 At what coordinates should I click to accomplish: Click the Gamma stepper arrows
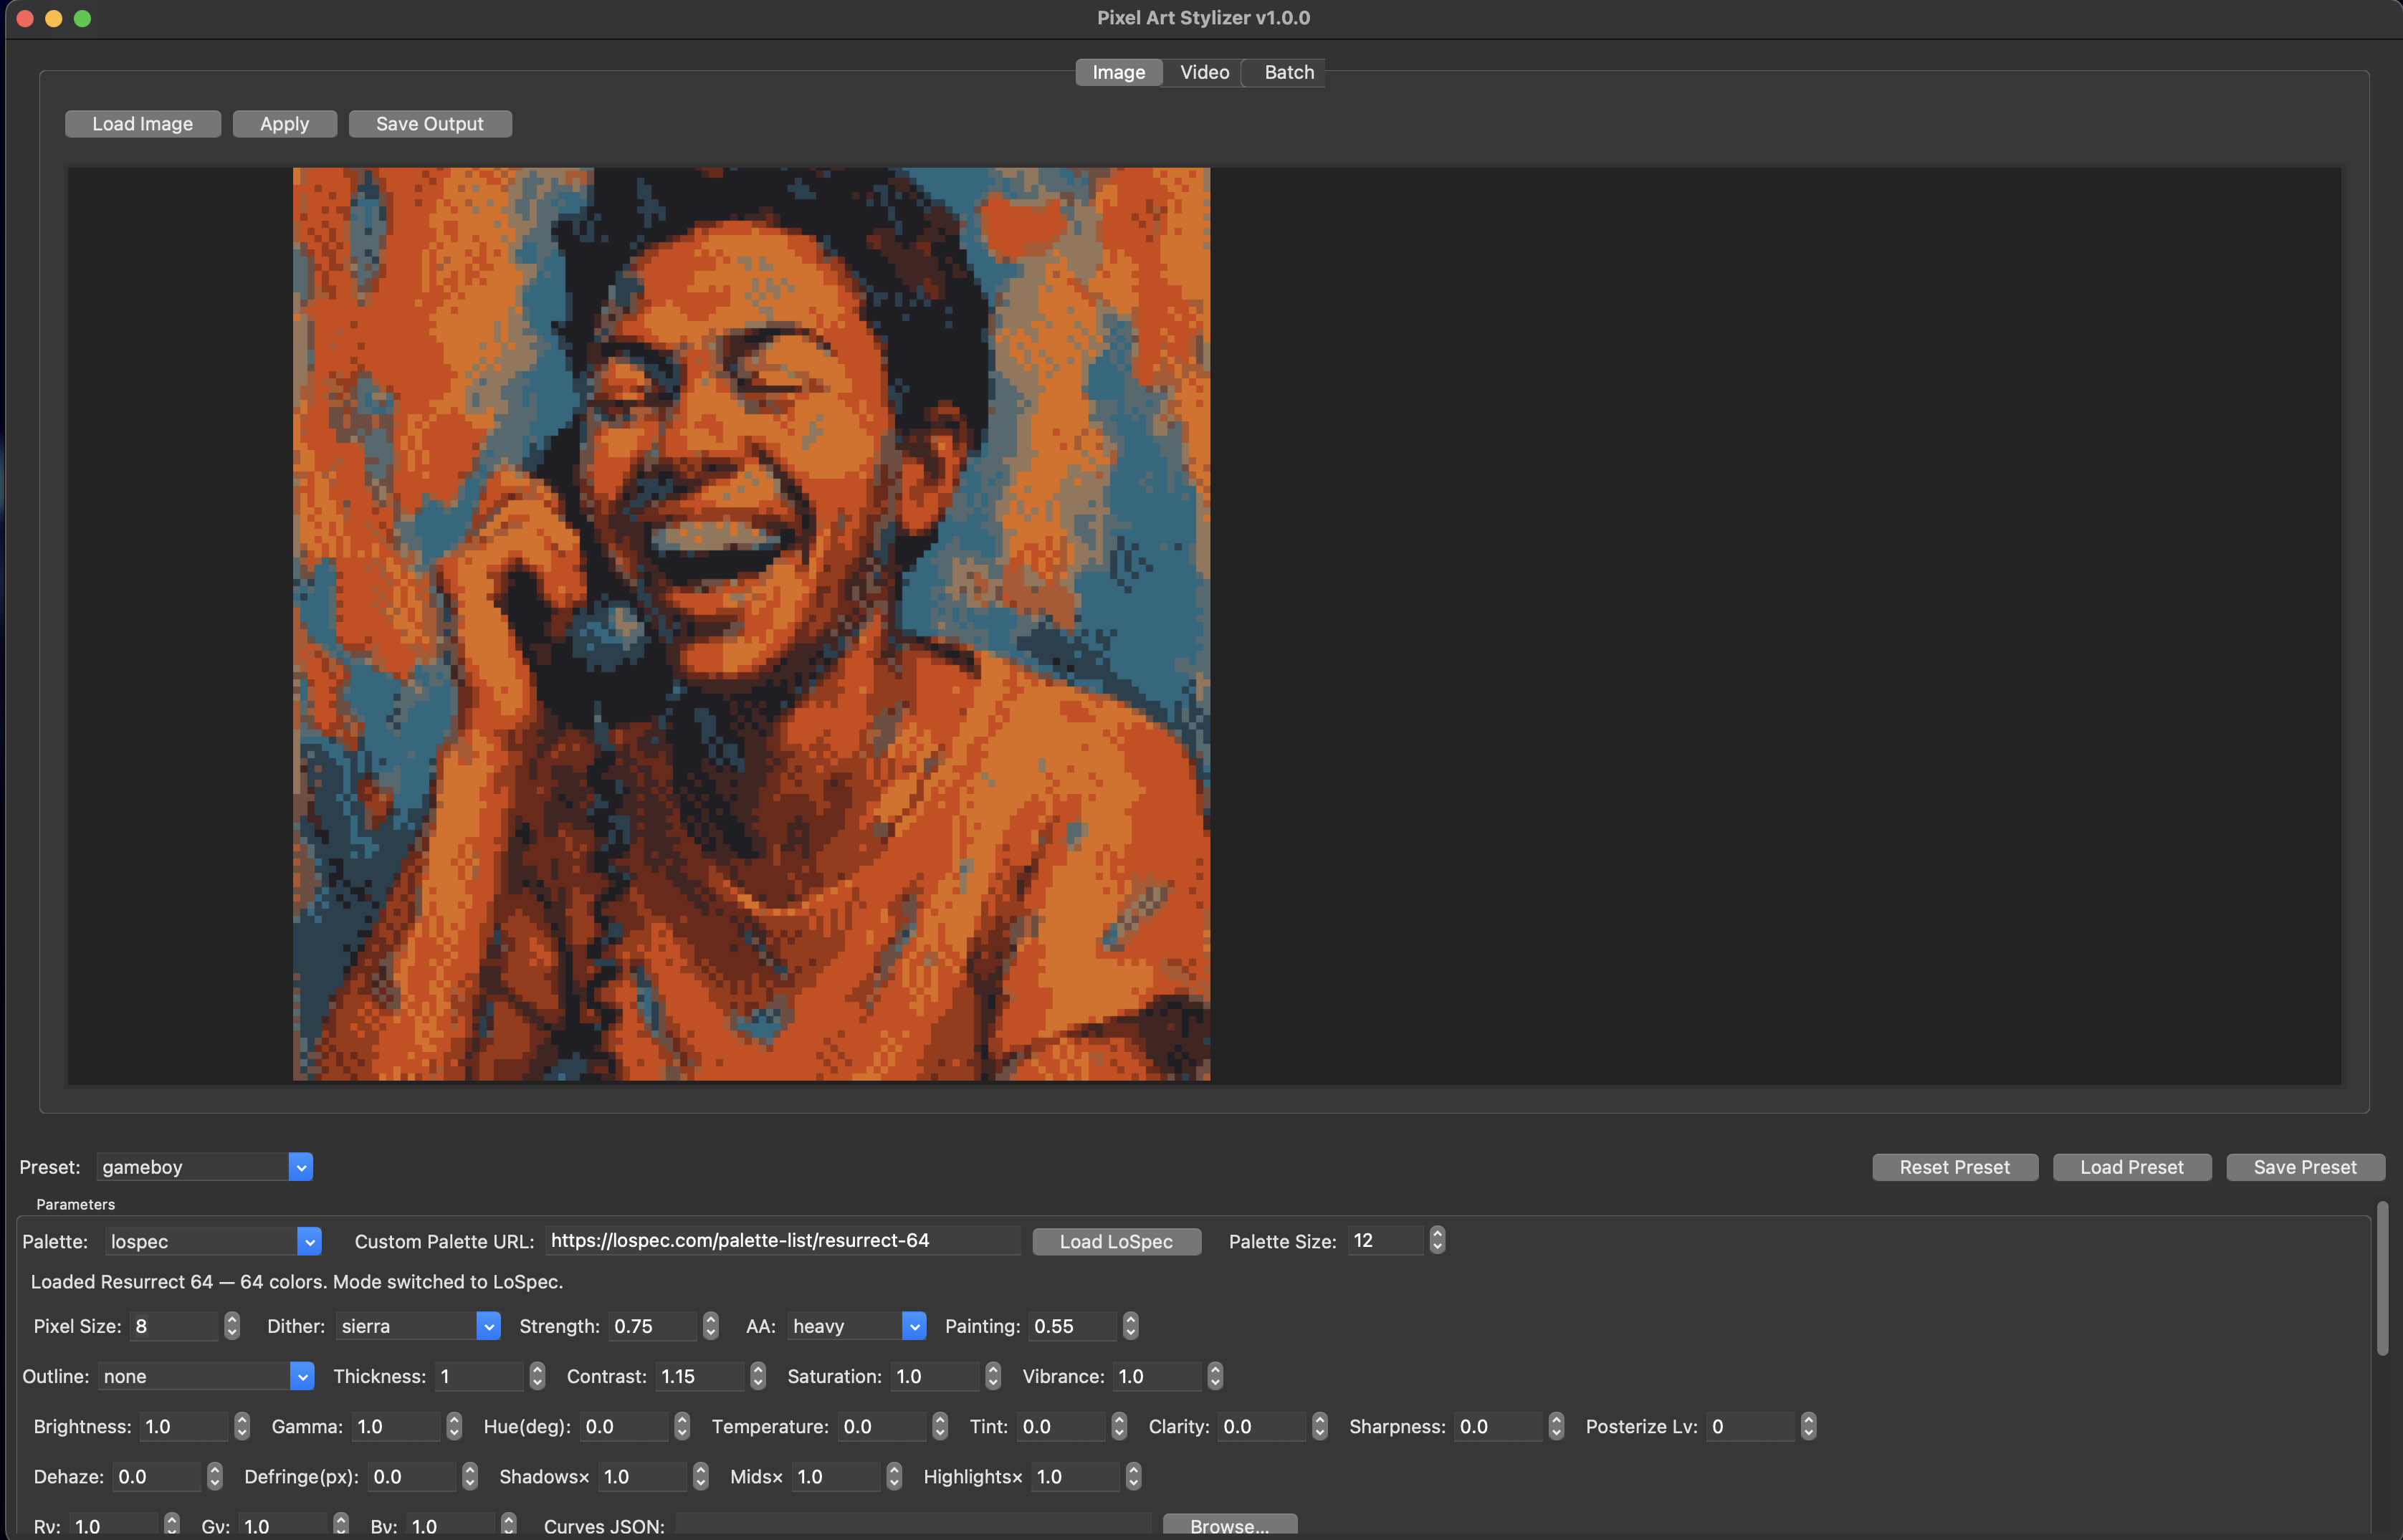[x=454, y=1426]
